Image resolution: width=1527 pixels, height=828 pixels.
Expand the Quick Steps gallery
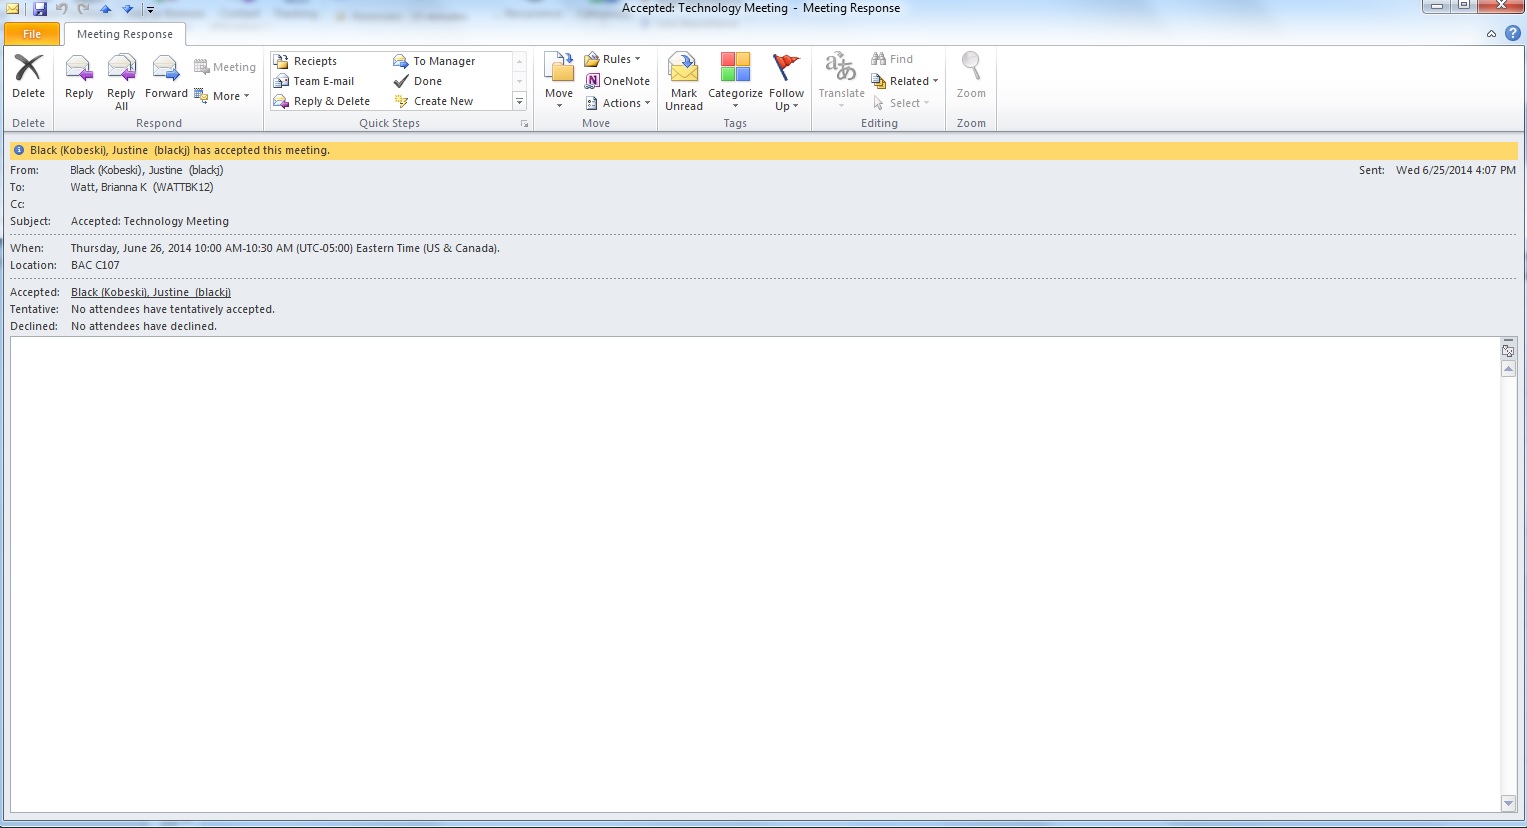(x=519, y=101)
